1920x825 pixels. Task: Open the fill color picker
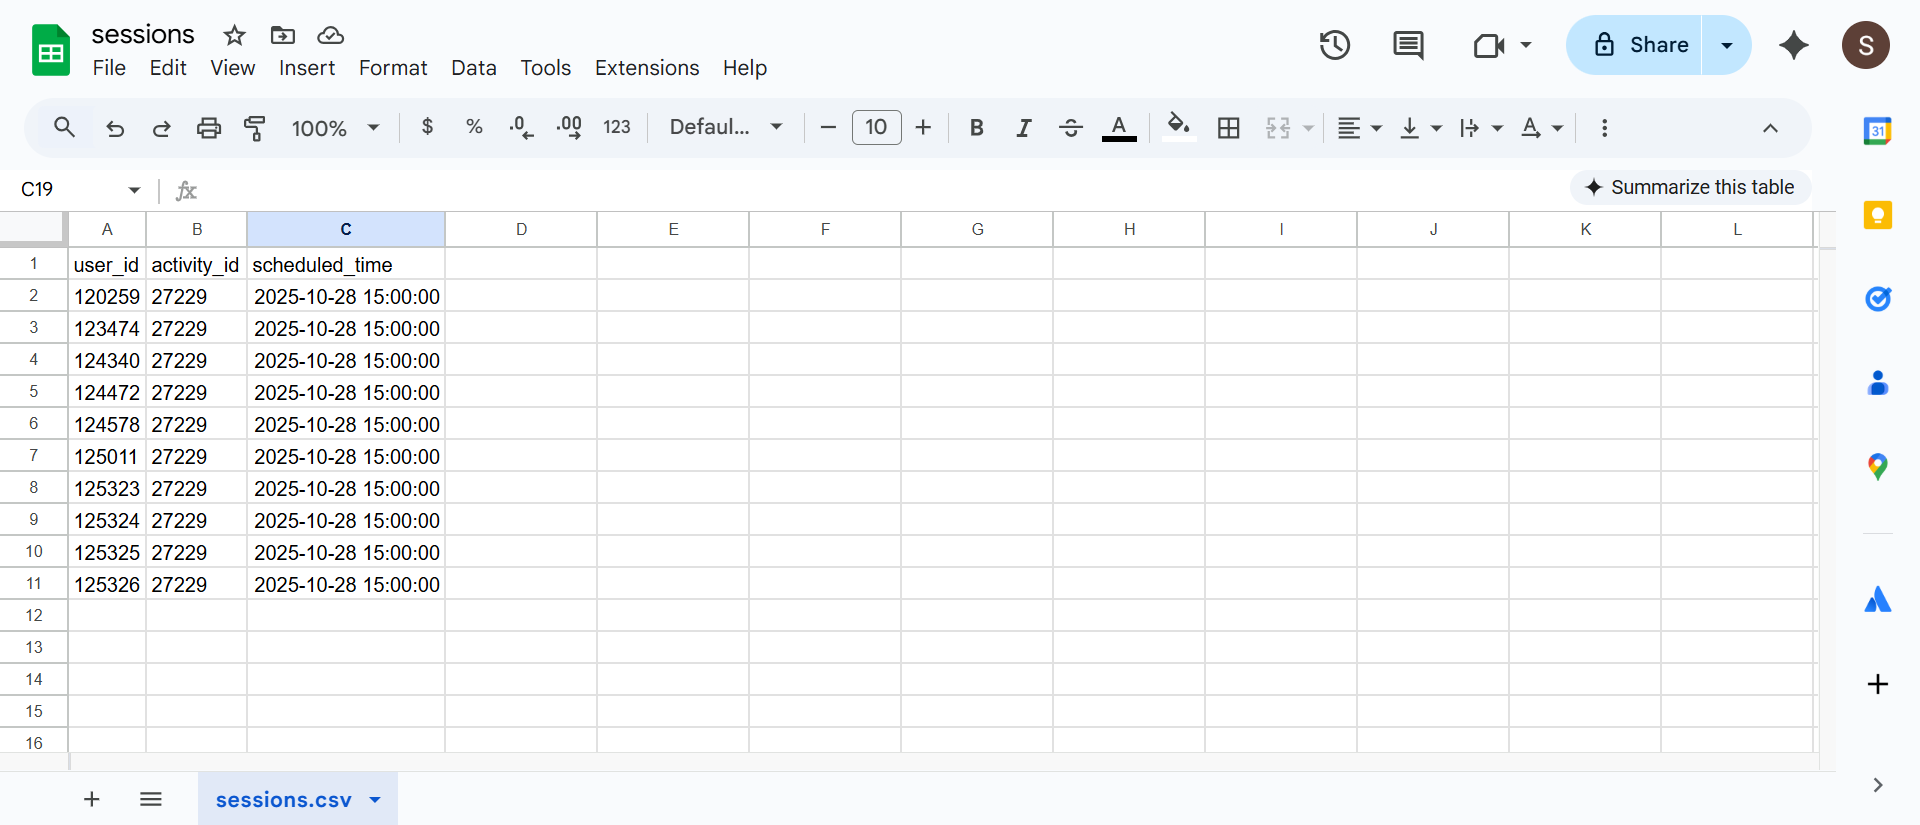click(x=1178, y=128)
